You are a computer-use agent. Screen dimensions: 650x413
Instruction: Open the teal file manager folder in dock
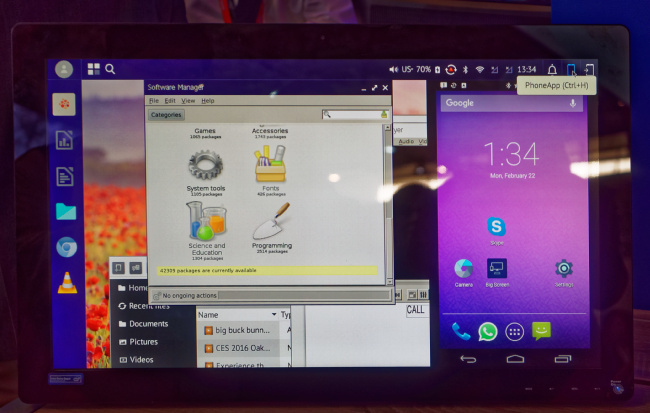[x=66, y=211]
